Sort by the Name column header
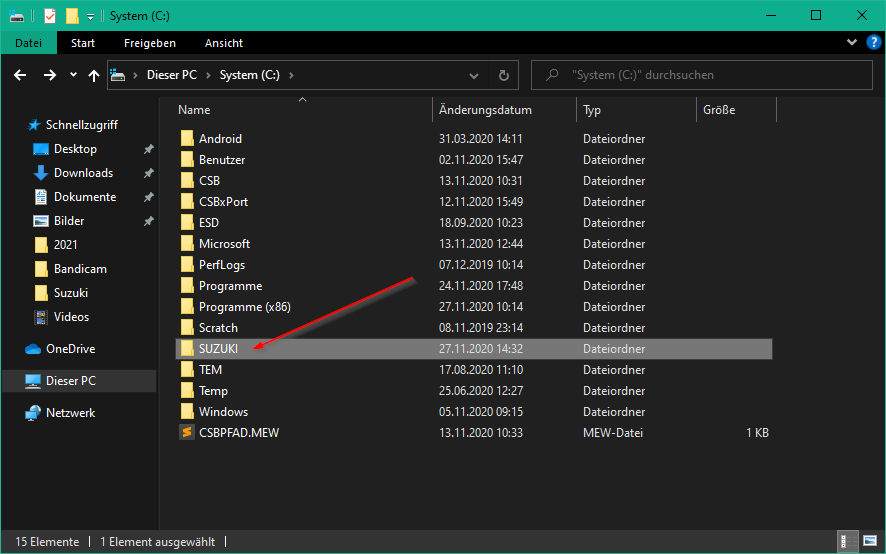 [194, 110]
